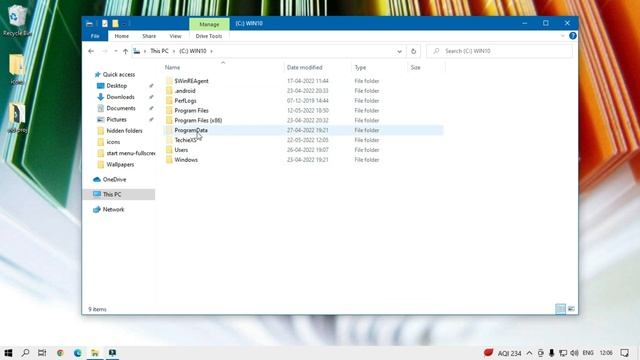Go back with the Back arrow
This screenshot has width=640, height=360.
click(91, 51)
